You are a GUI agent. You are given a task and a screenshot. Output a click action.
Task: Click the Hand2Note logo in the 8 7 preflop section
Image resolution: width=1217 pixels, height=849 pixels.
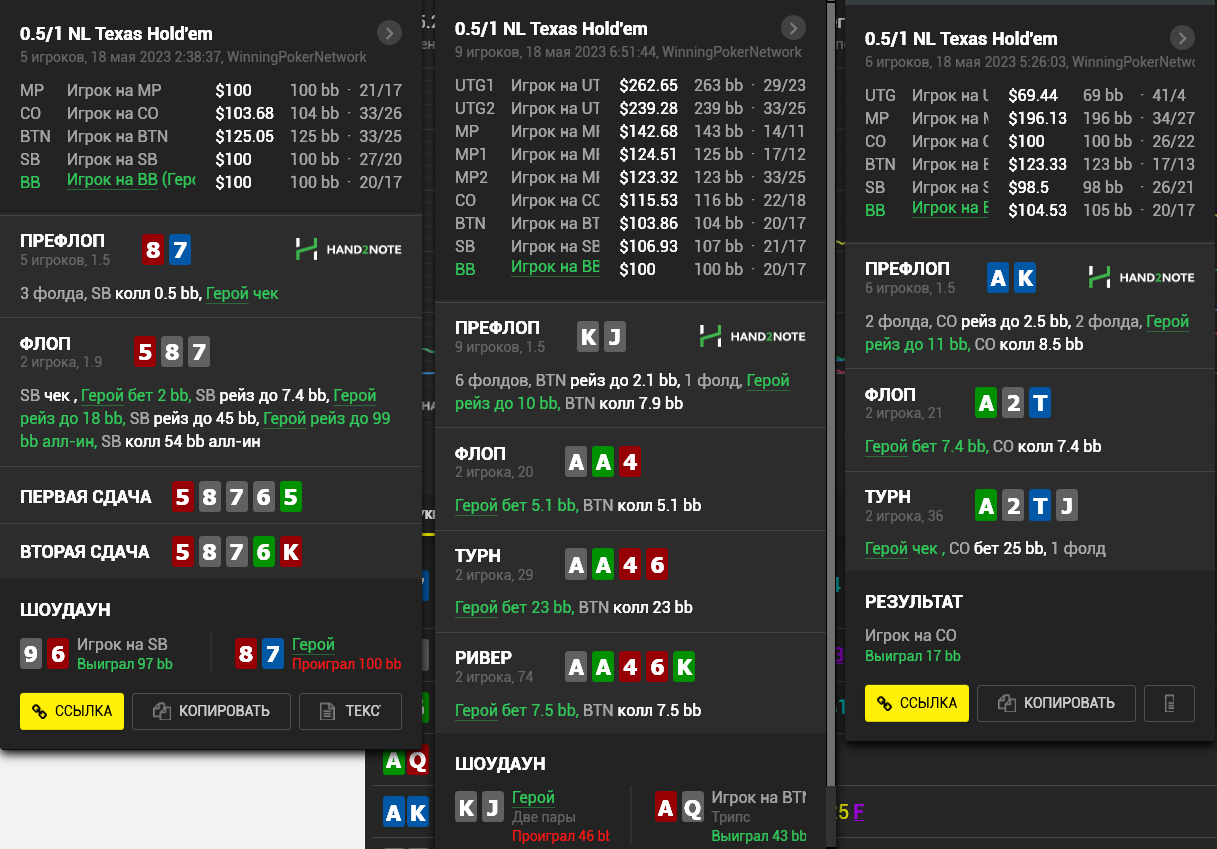pos(348,249)
